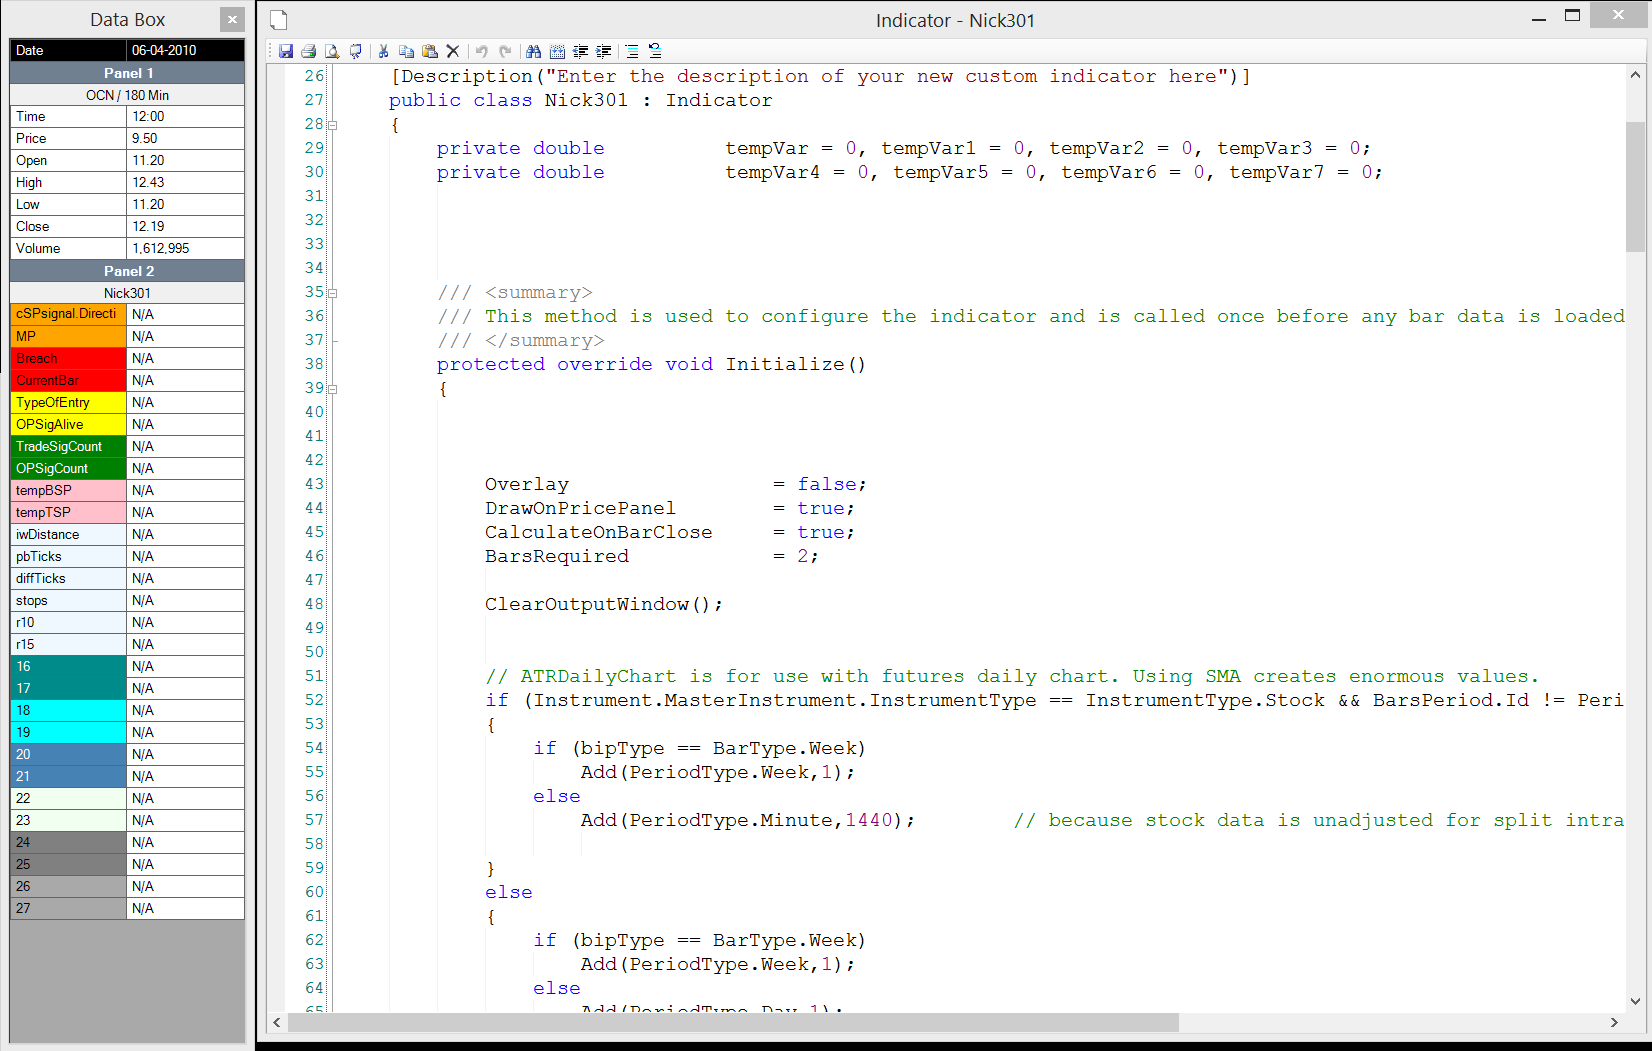
Task: Click the pbTicks label in Data Box
Action: click(68, 556)
